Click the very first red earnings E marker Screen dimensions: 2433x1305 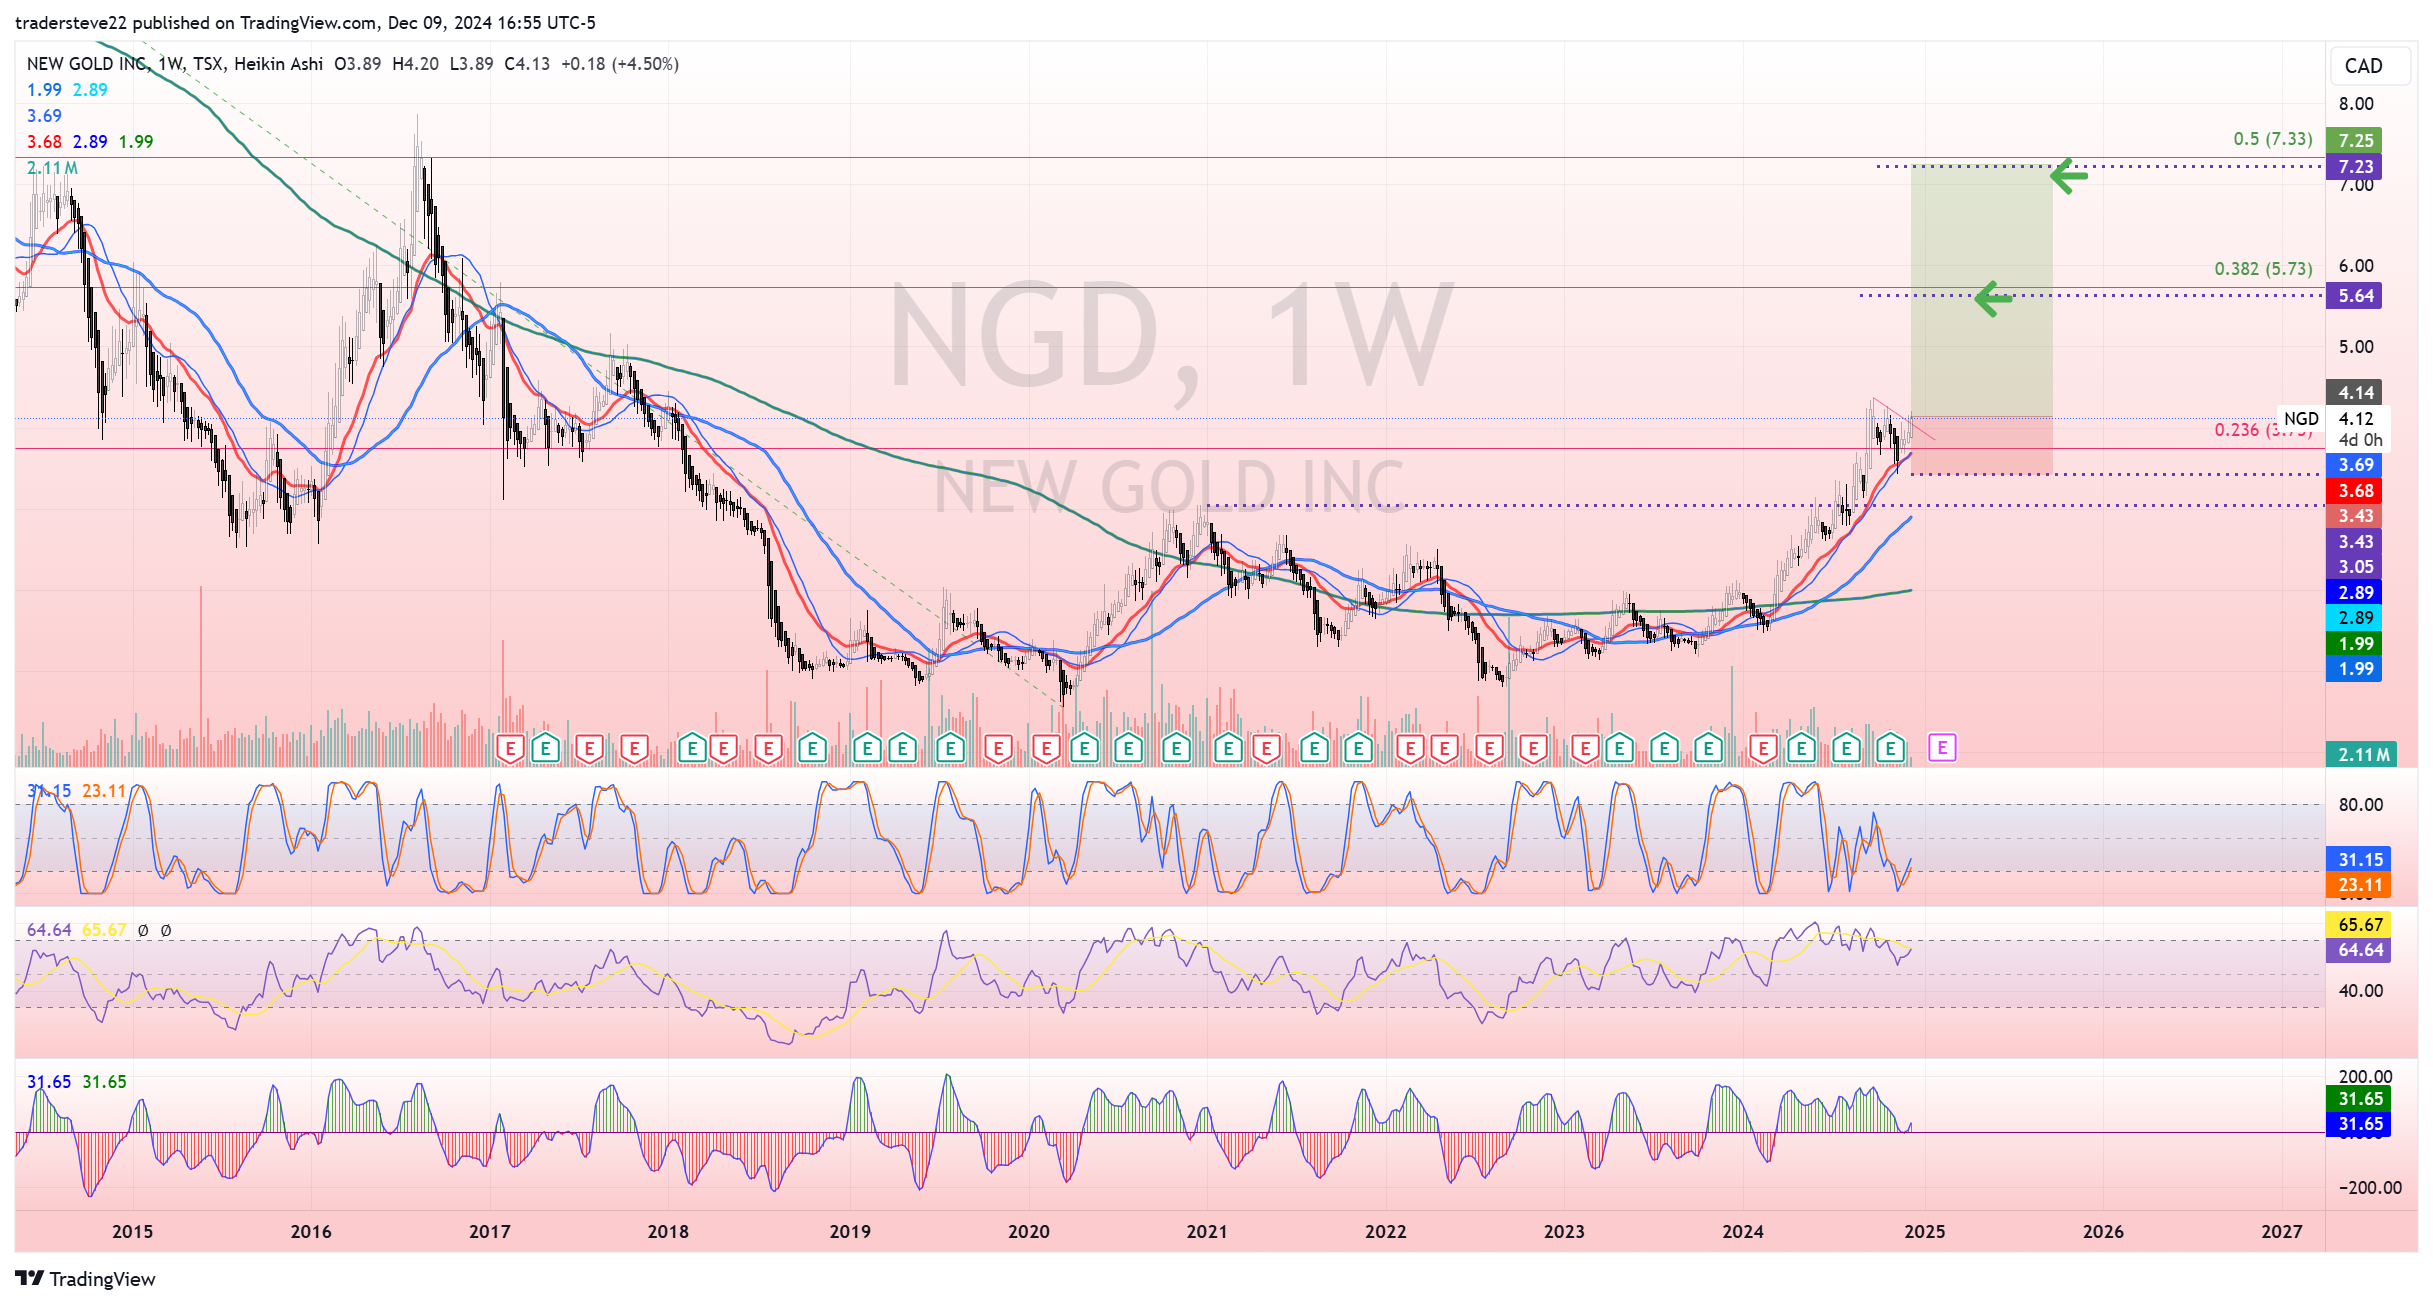(x=510, y=748)
